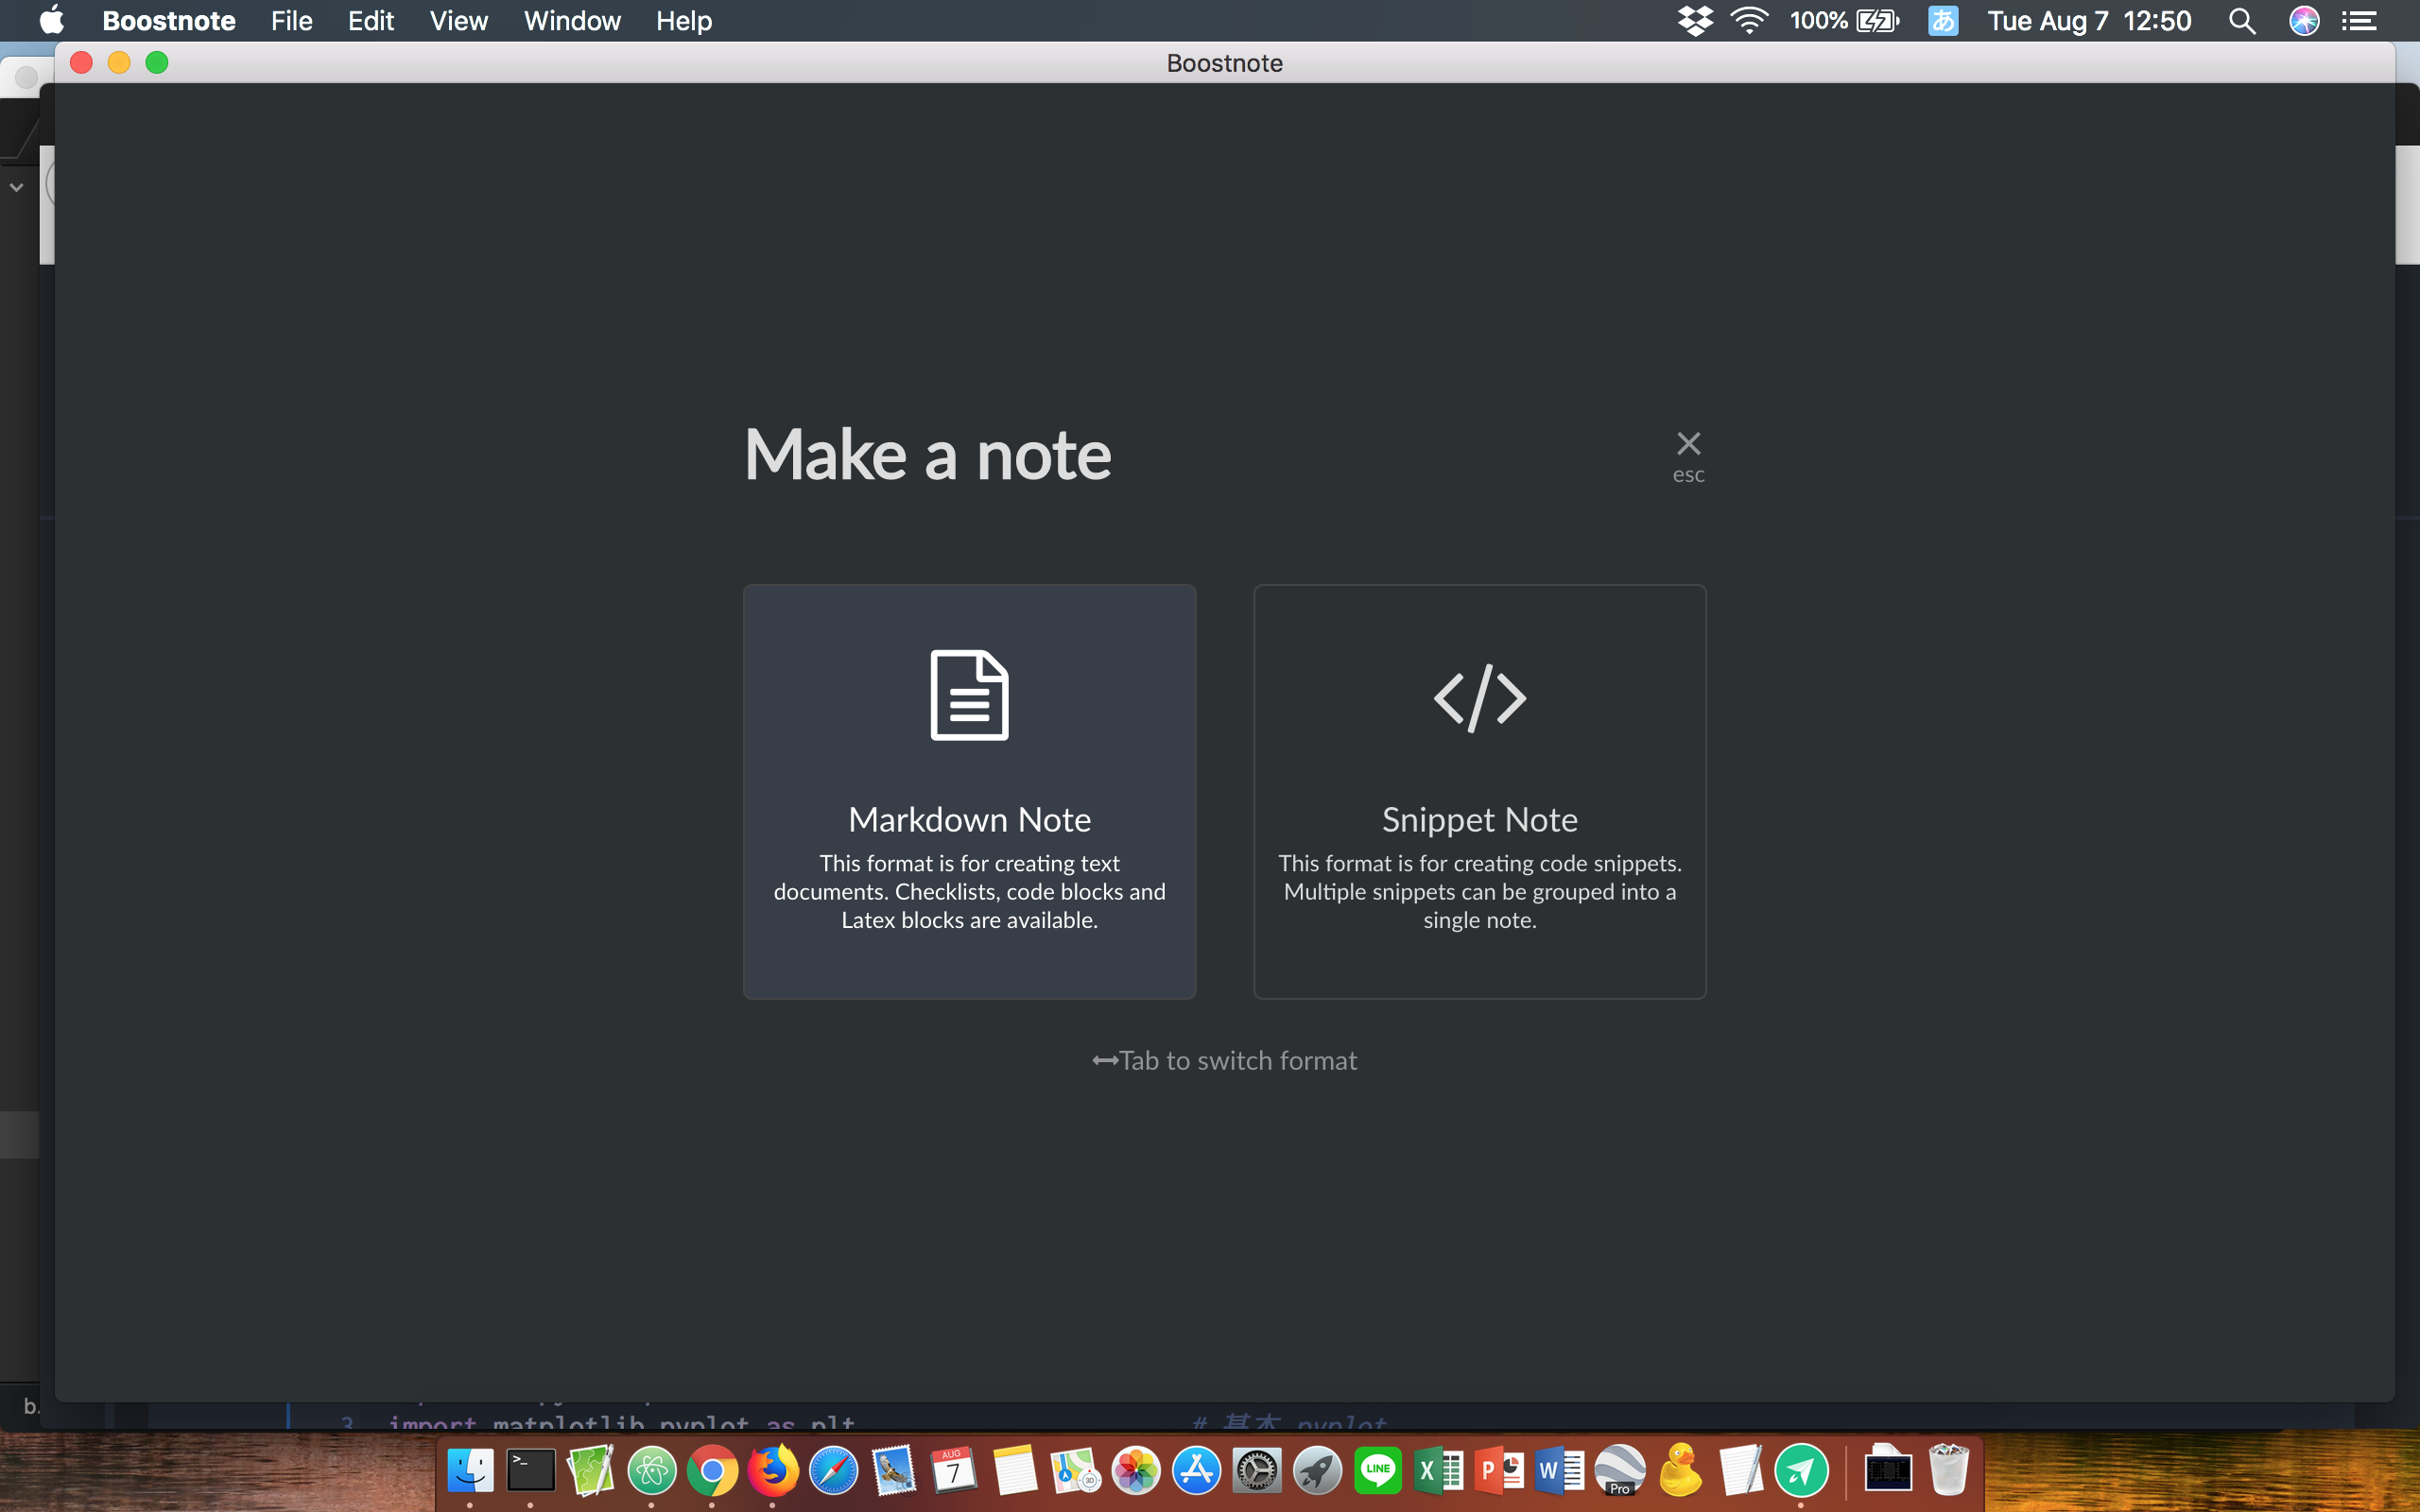Open the Trash in the dock
Viewport: 2420px width, 1512px height.
(x=1948, y=1470)
